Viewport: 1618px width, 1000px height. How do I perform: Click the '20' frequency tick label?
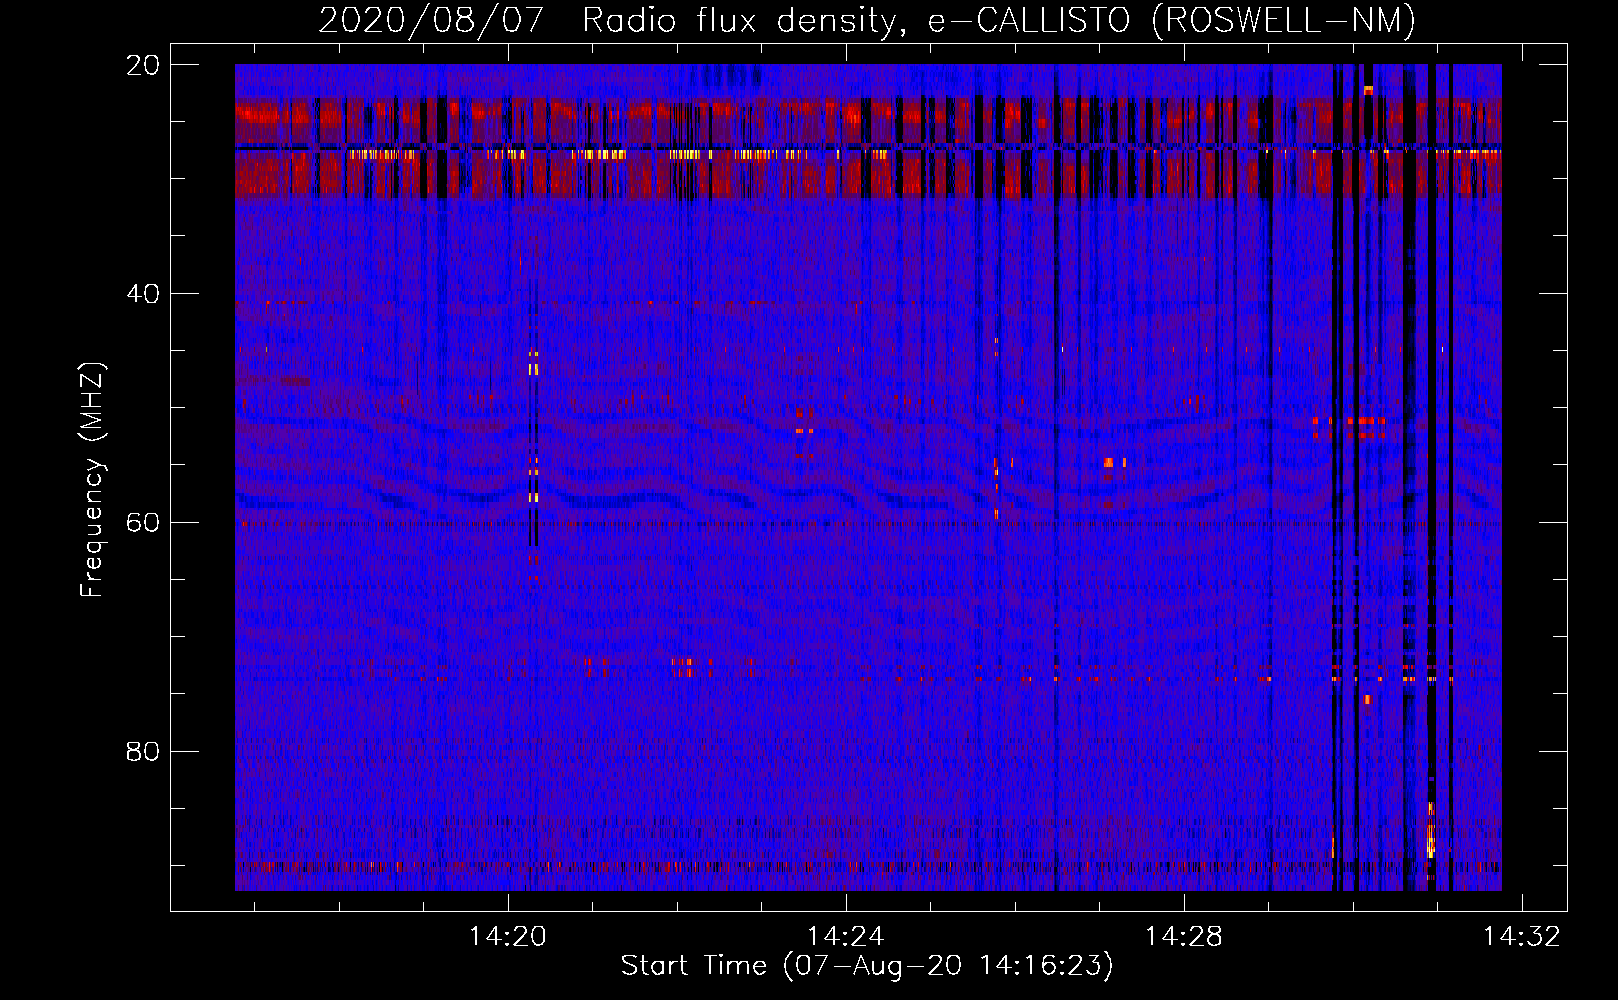coord(143,65)
